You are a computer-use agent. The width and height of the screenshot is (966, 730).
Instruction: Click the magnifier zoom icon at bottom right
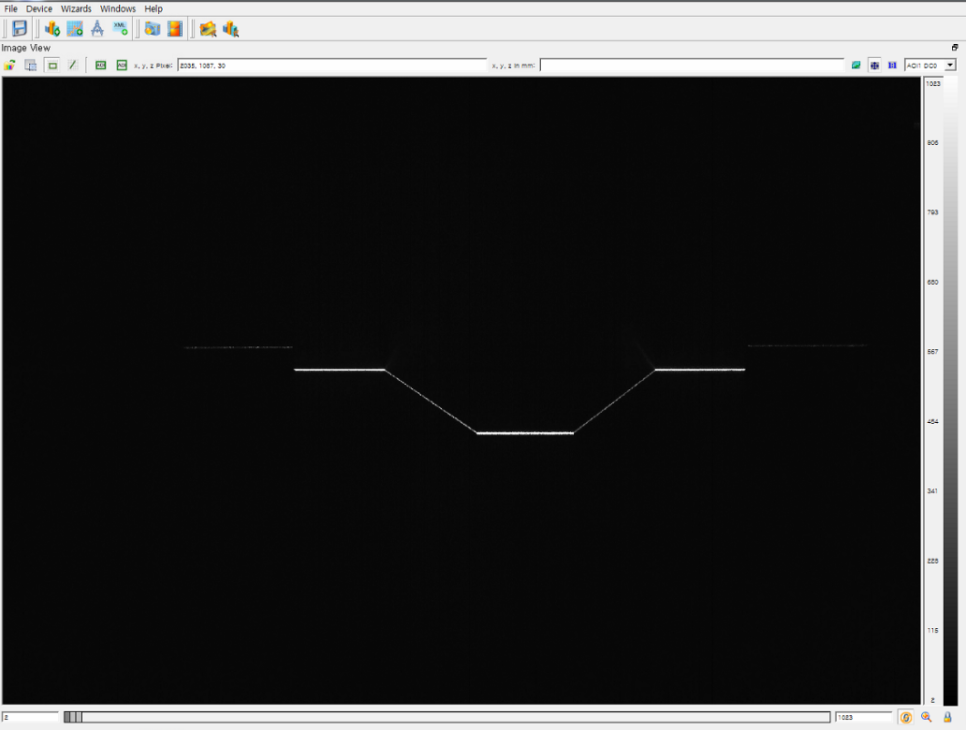(926, 717)
